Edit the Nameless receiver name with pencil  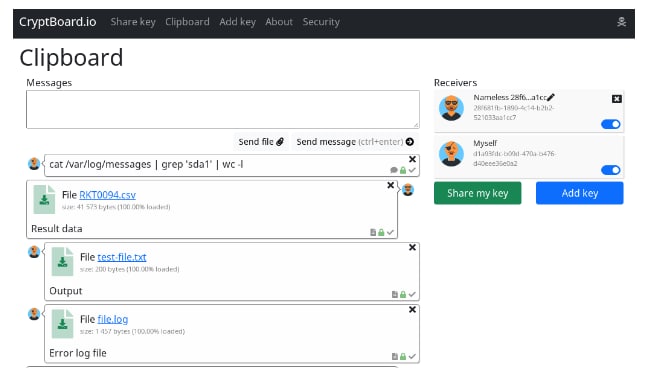tap(551, 97)
